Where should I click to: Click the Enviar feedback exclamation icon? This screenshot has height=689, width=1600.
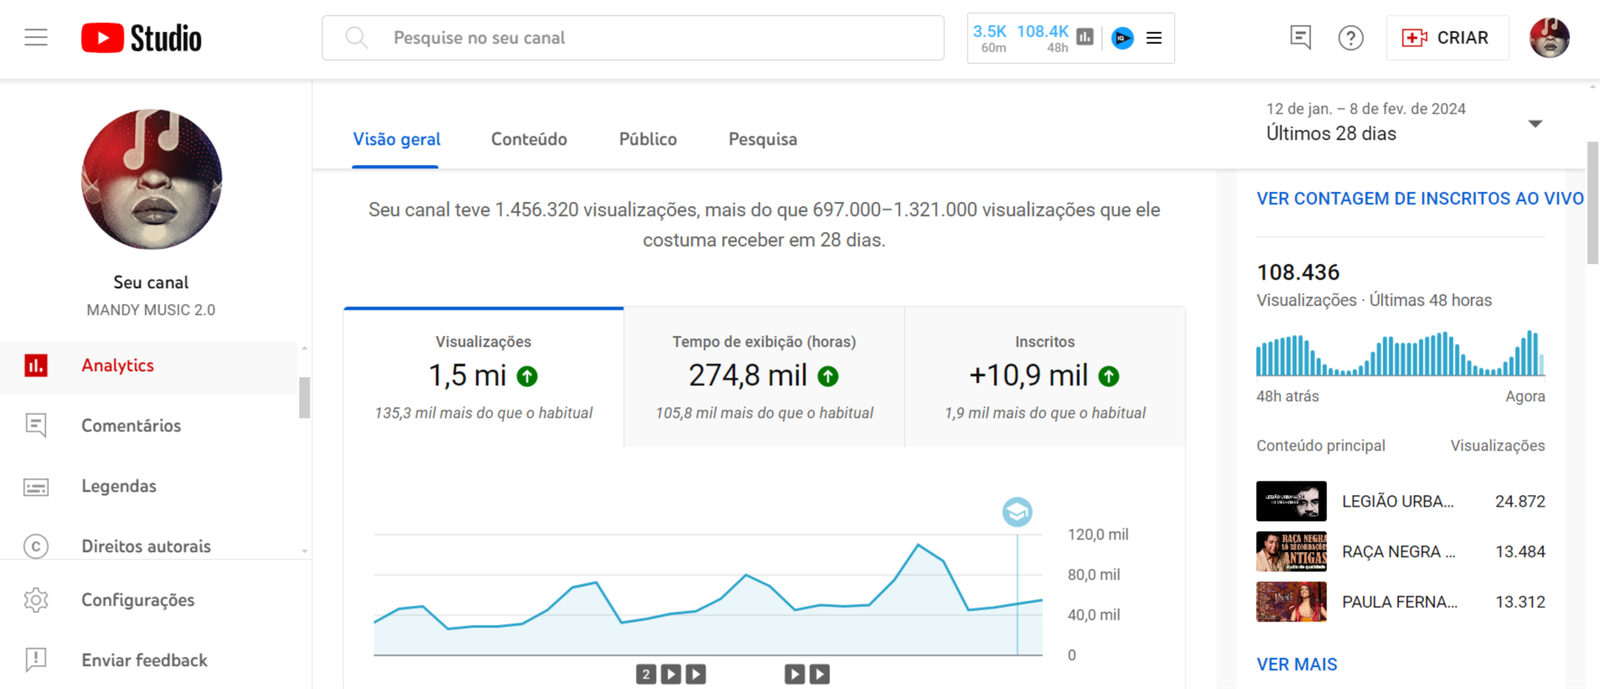coord(36,660)
